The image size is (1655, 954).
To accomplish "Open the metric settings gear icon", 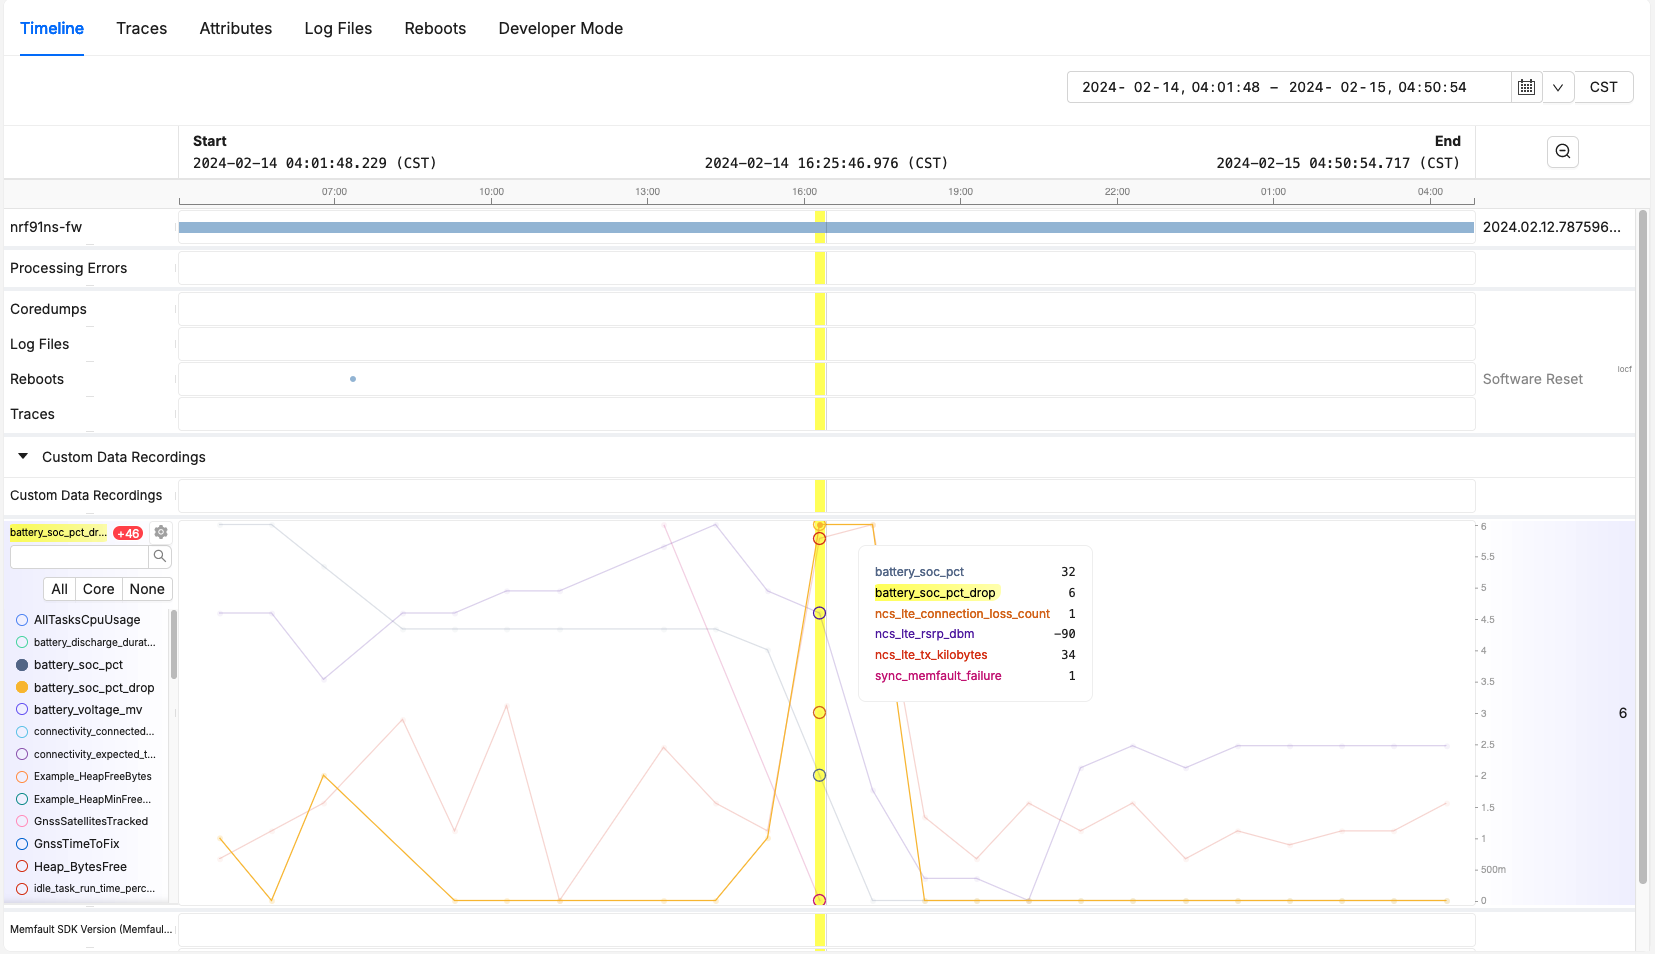I will click(x=160, y=532).
